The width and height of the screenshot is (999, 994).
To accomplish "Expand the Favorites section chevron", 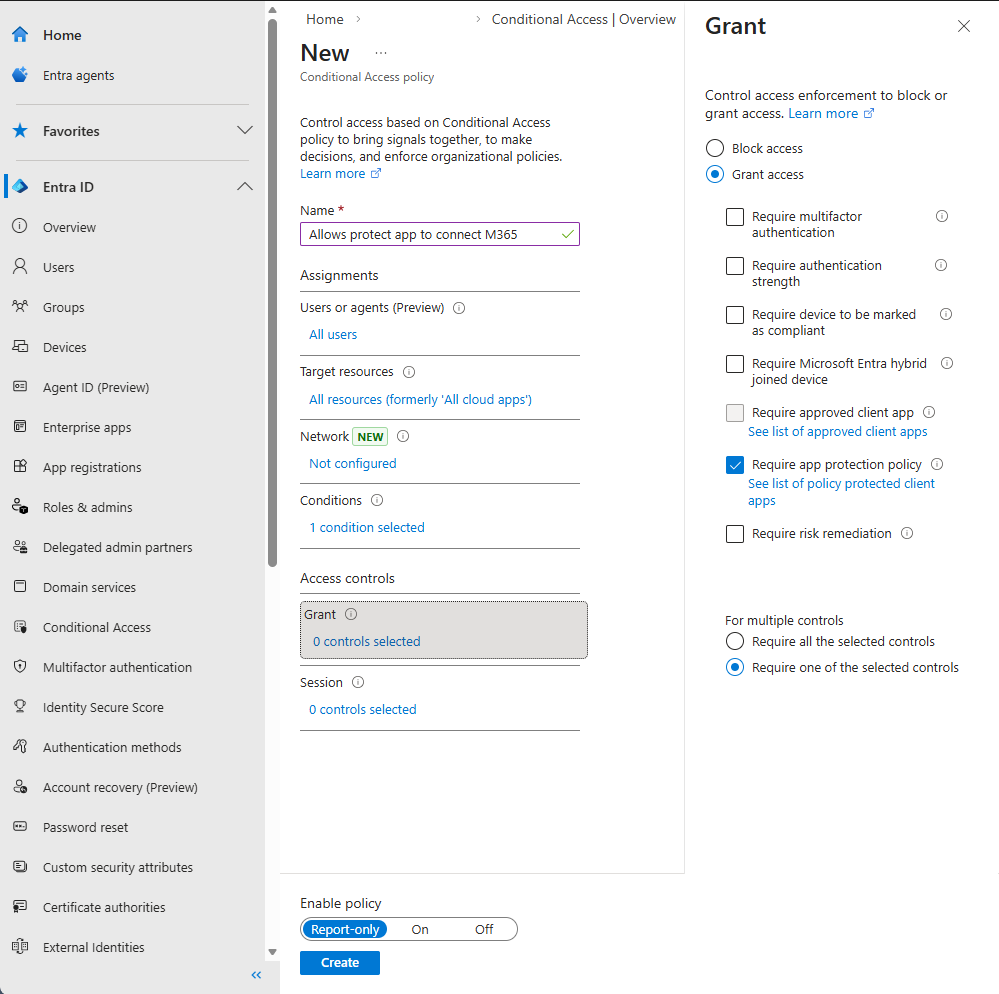I will click(245, 131).
